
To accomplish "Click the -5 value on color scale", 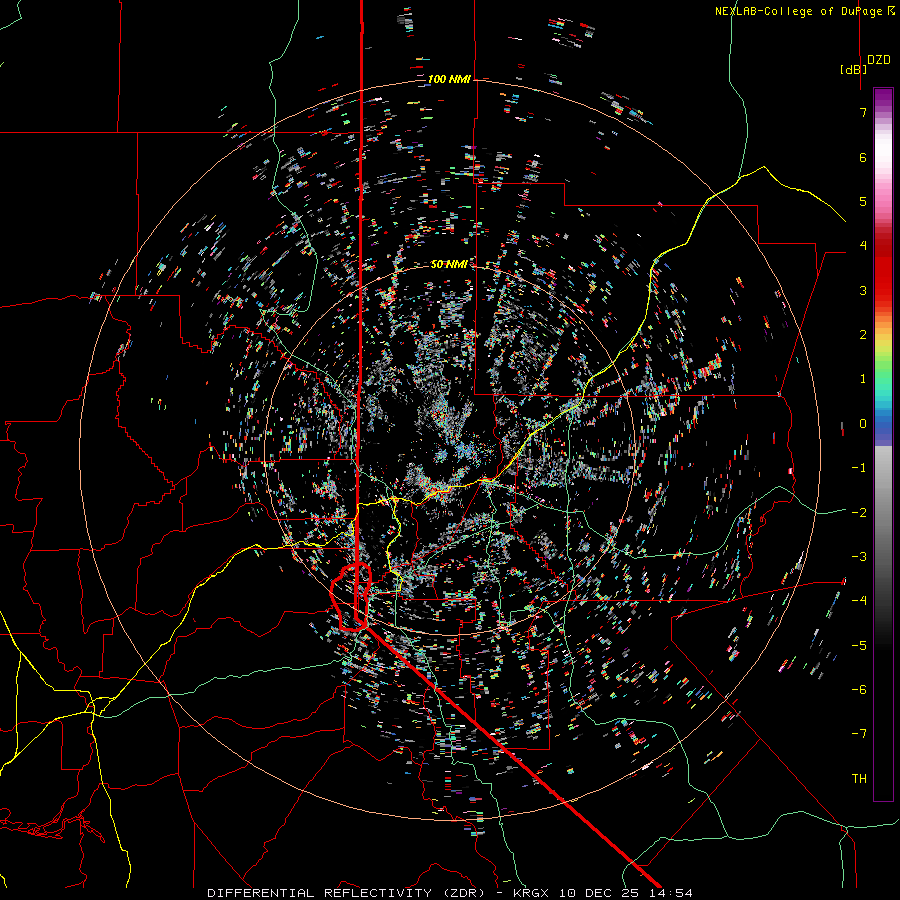I will click(859, 645).
